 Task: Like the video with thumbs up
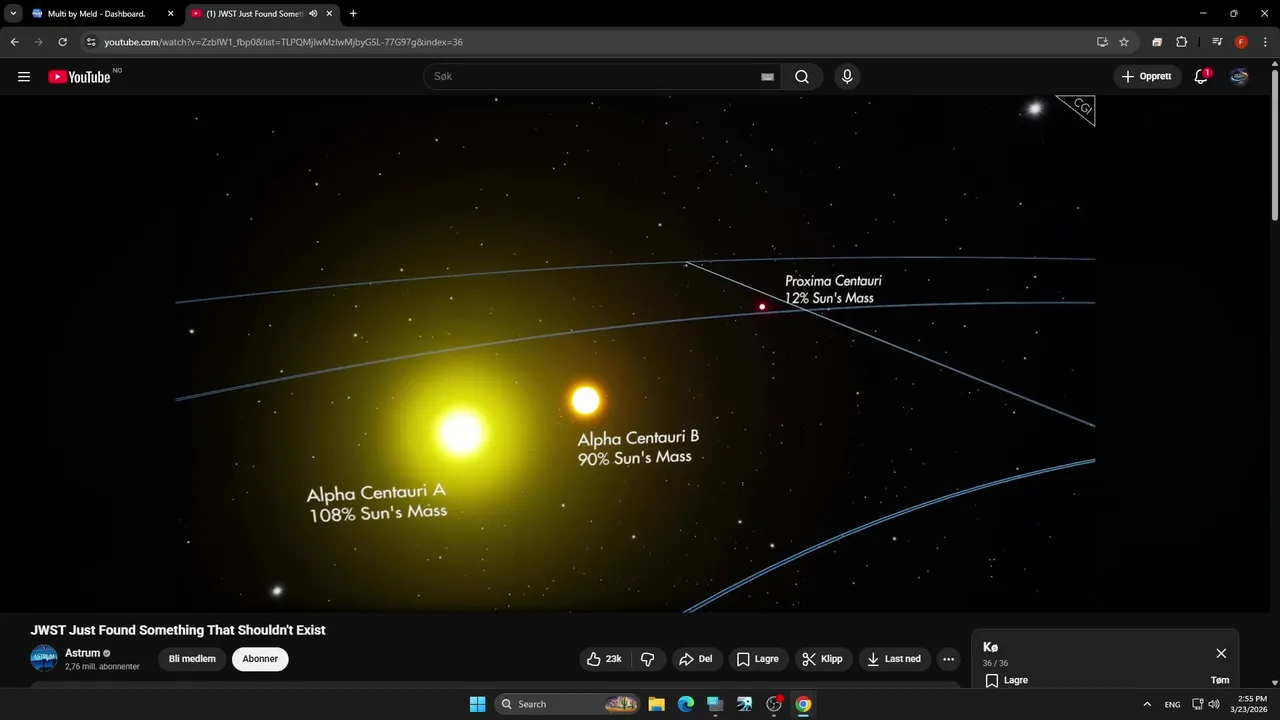605,659
